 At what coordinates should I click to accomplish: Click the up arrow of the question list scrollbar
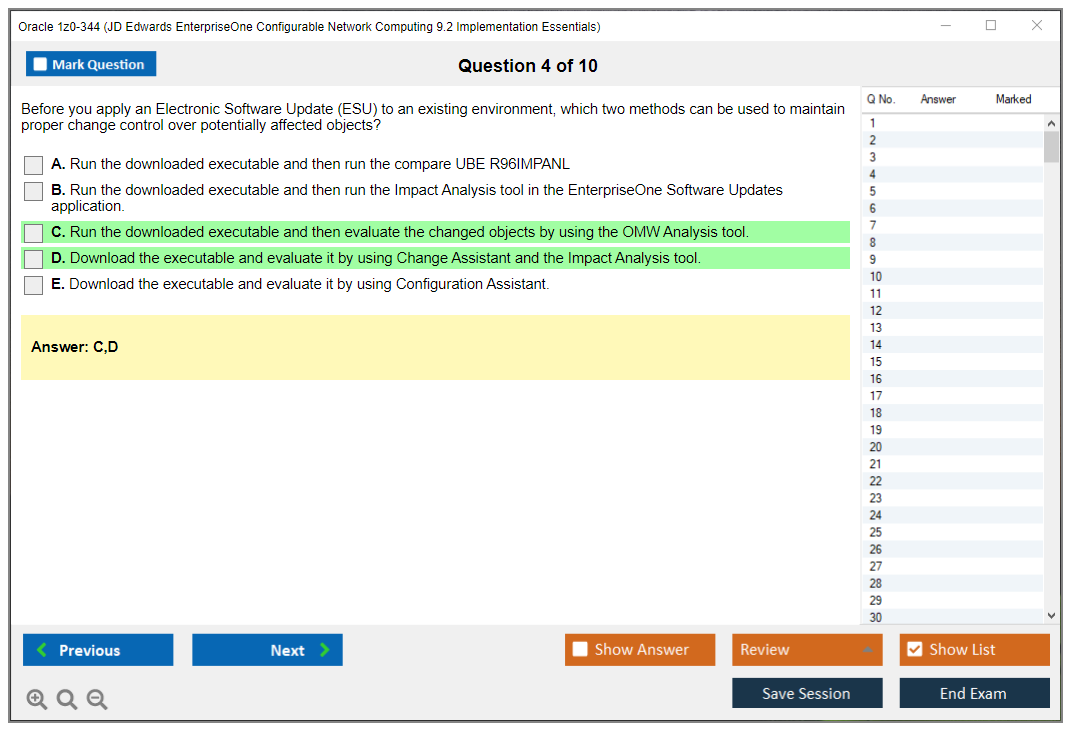tap(1050, 123)
